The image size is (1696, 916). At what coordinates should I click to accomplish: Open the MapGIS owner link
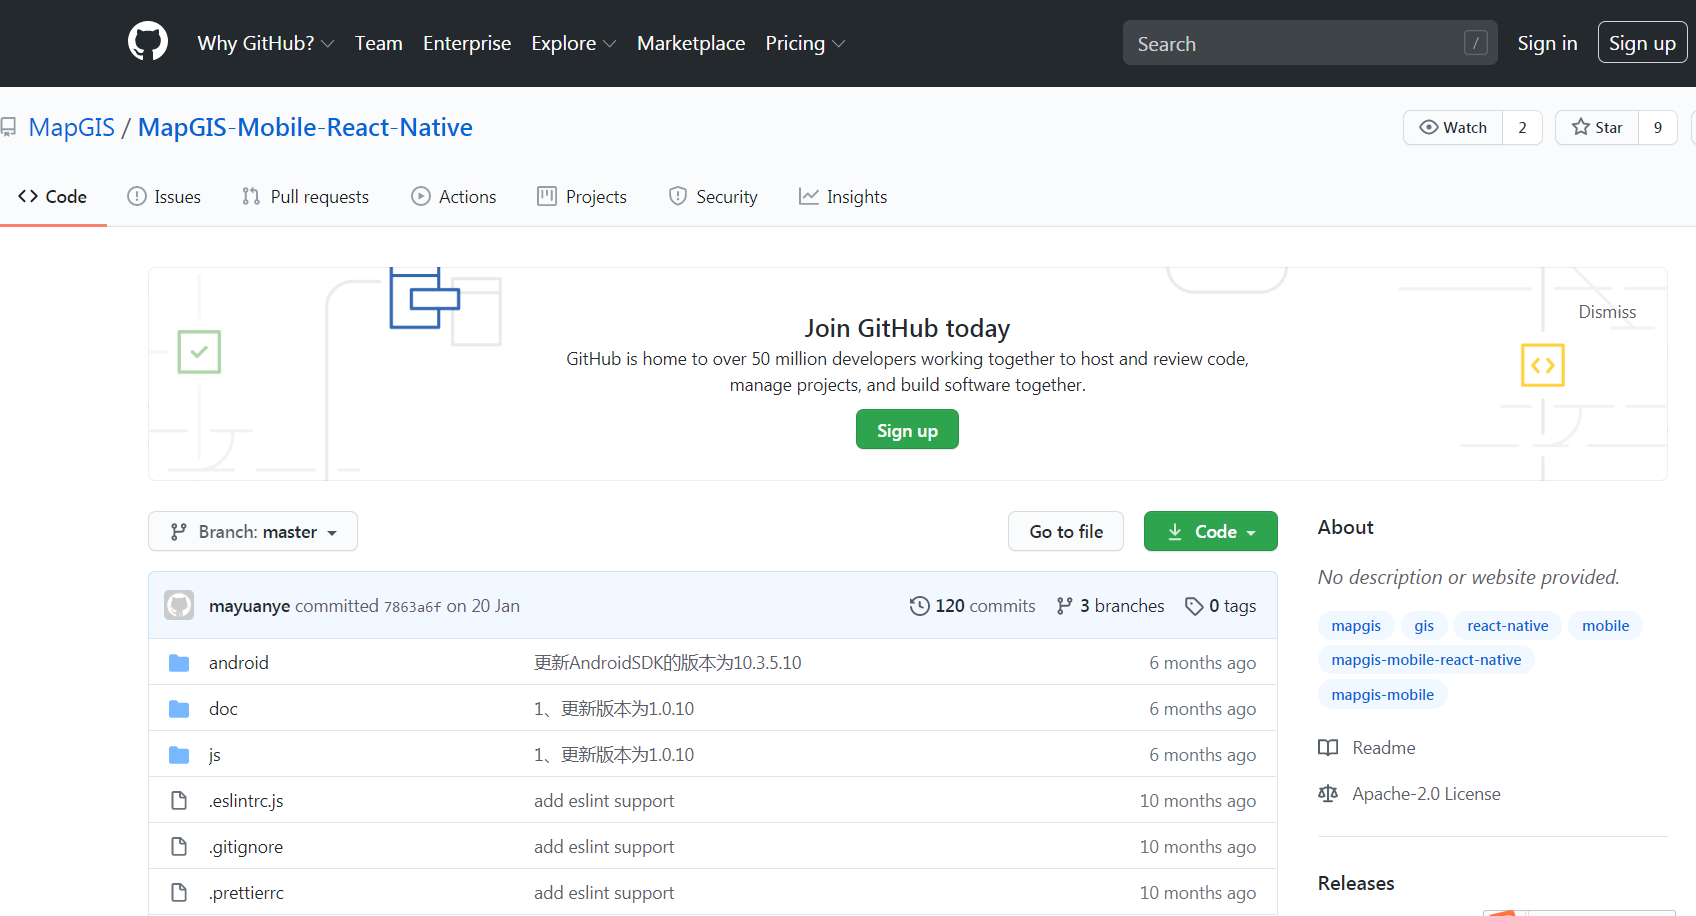[x=72, y=127]
